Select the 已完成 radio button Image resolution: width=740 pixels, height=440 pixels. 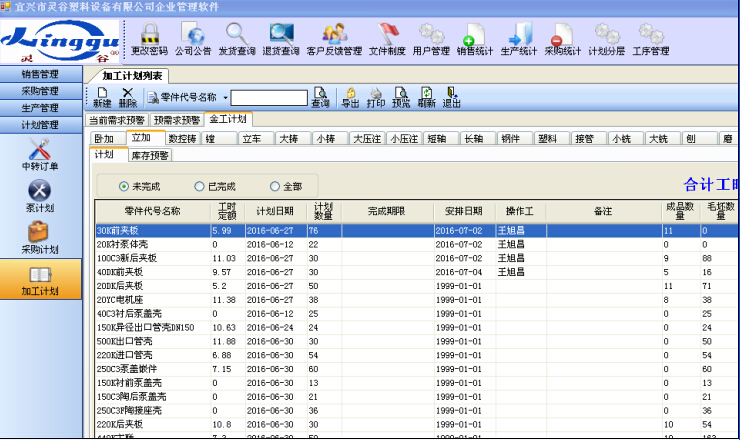point(199,186)
